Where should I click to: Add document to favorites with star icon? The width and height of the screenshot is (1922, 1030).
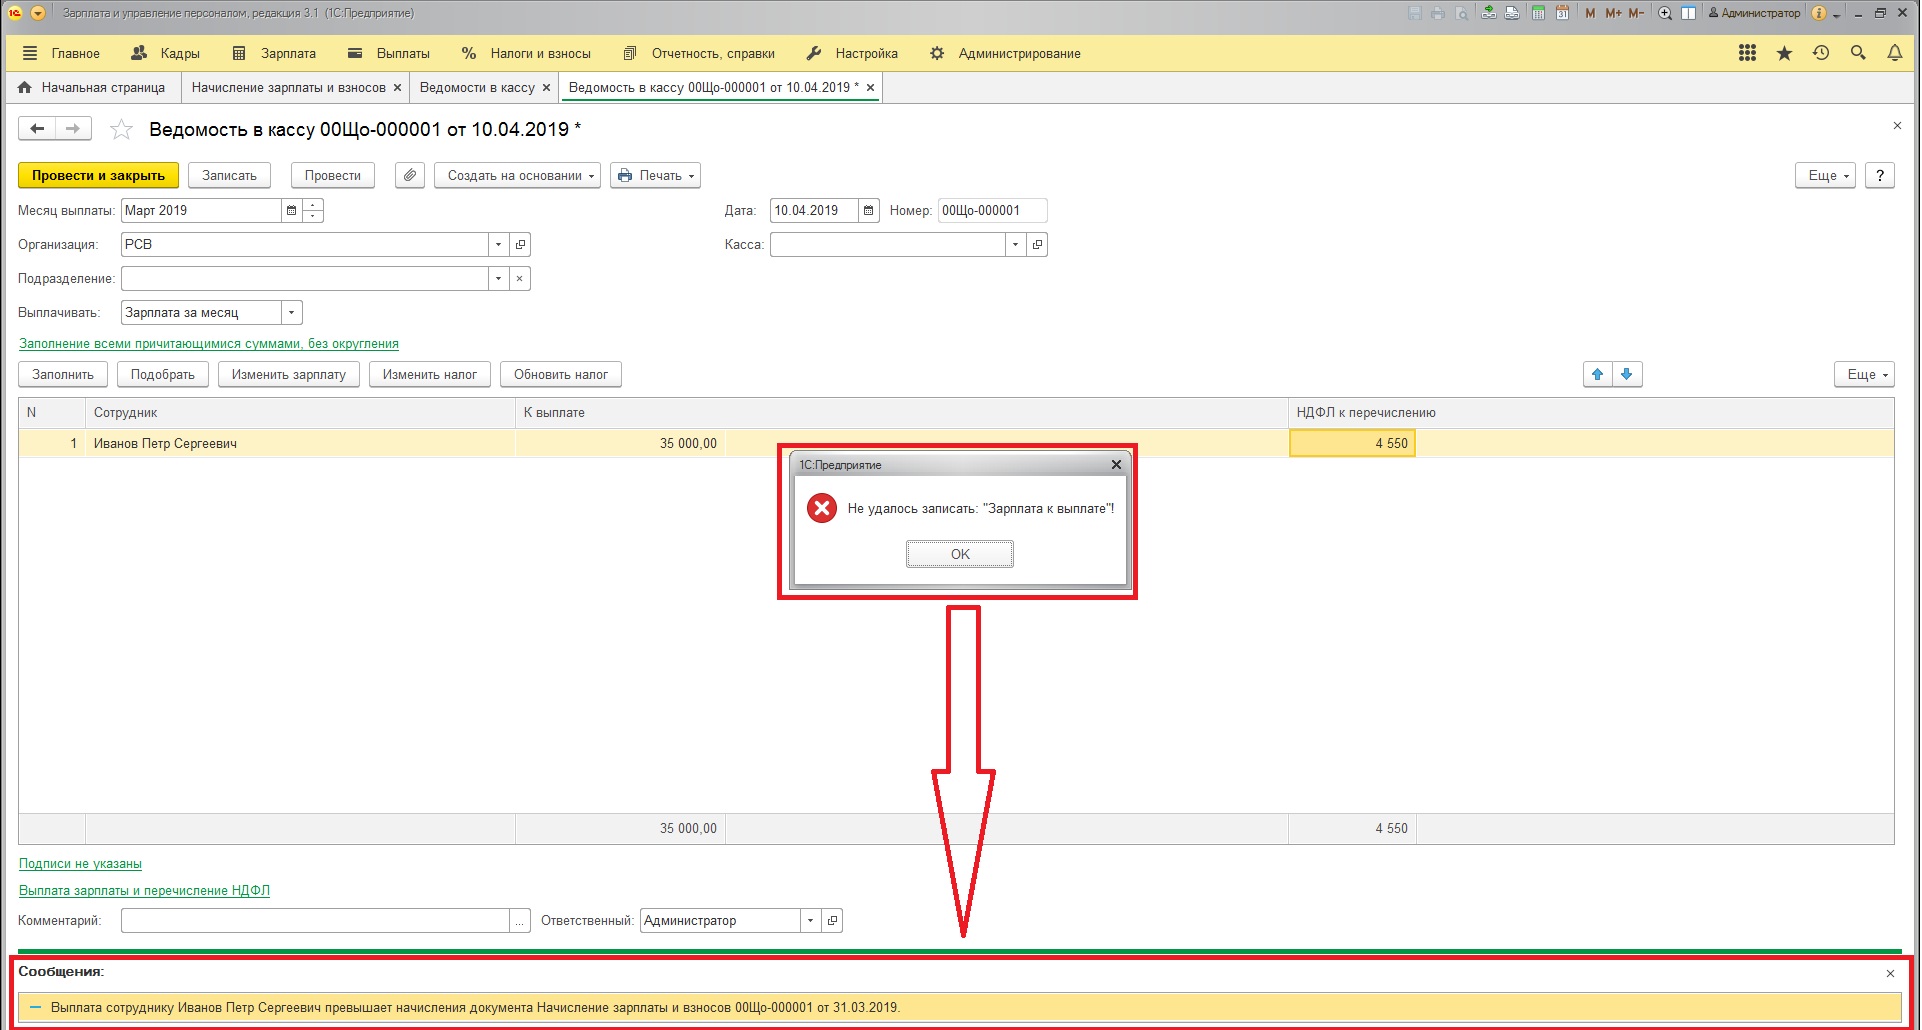coord(121,130)
